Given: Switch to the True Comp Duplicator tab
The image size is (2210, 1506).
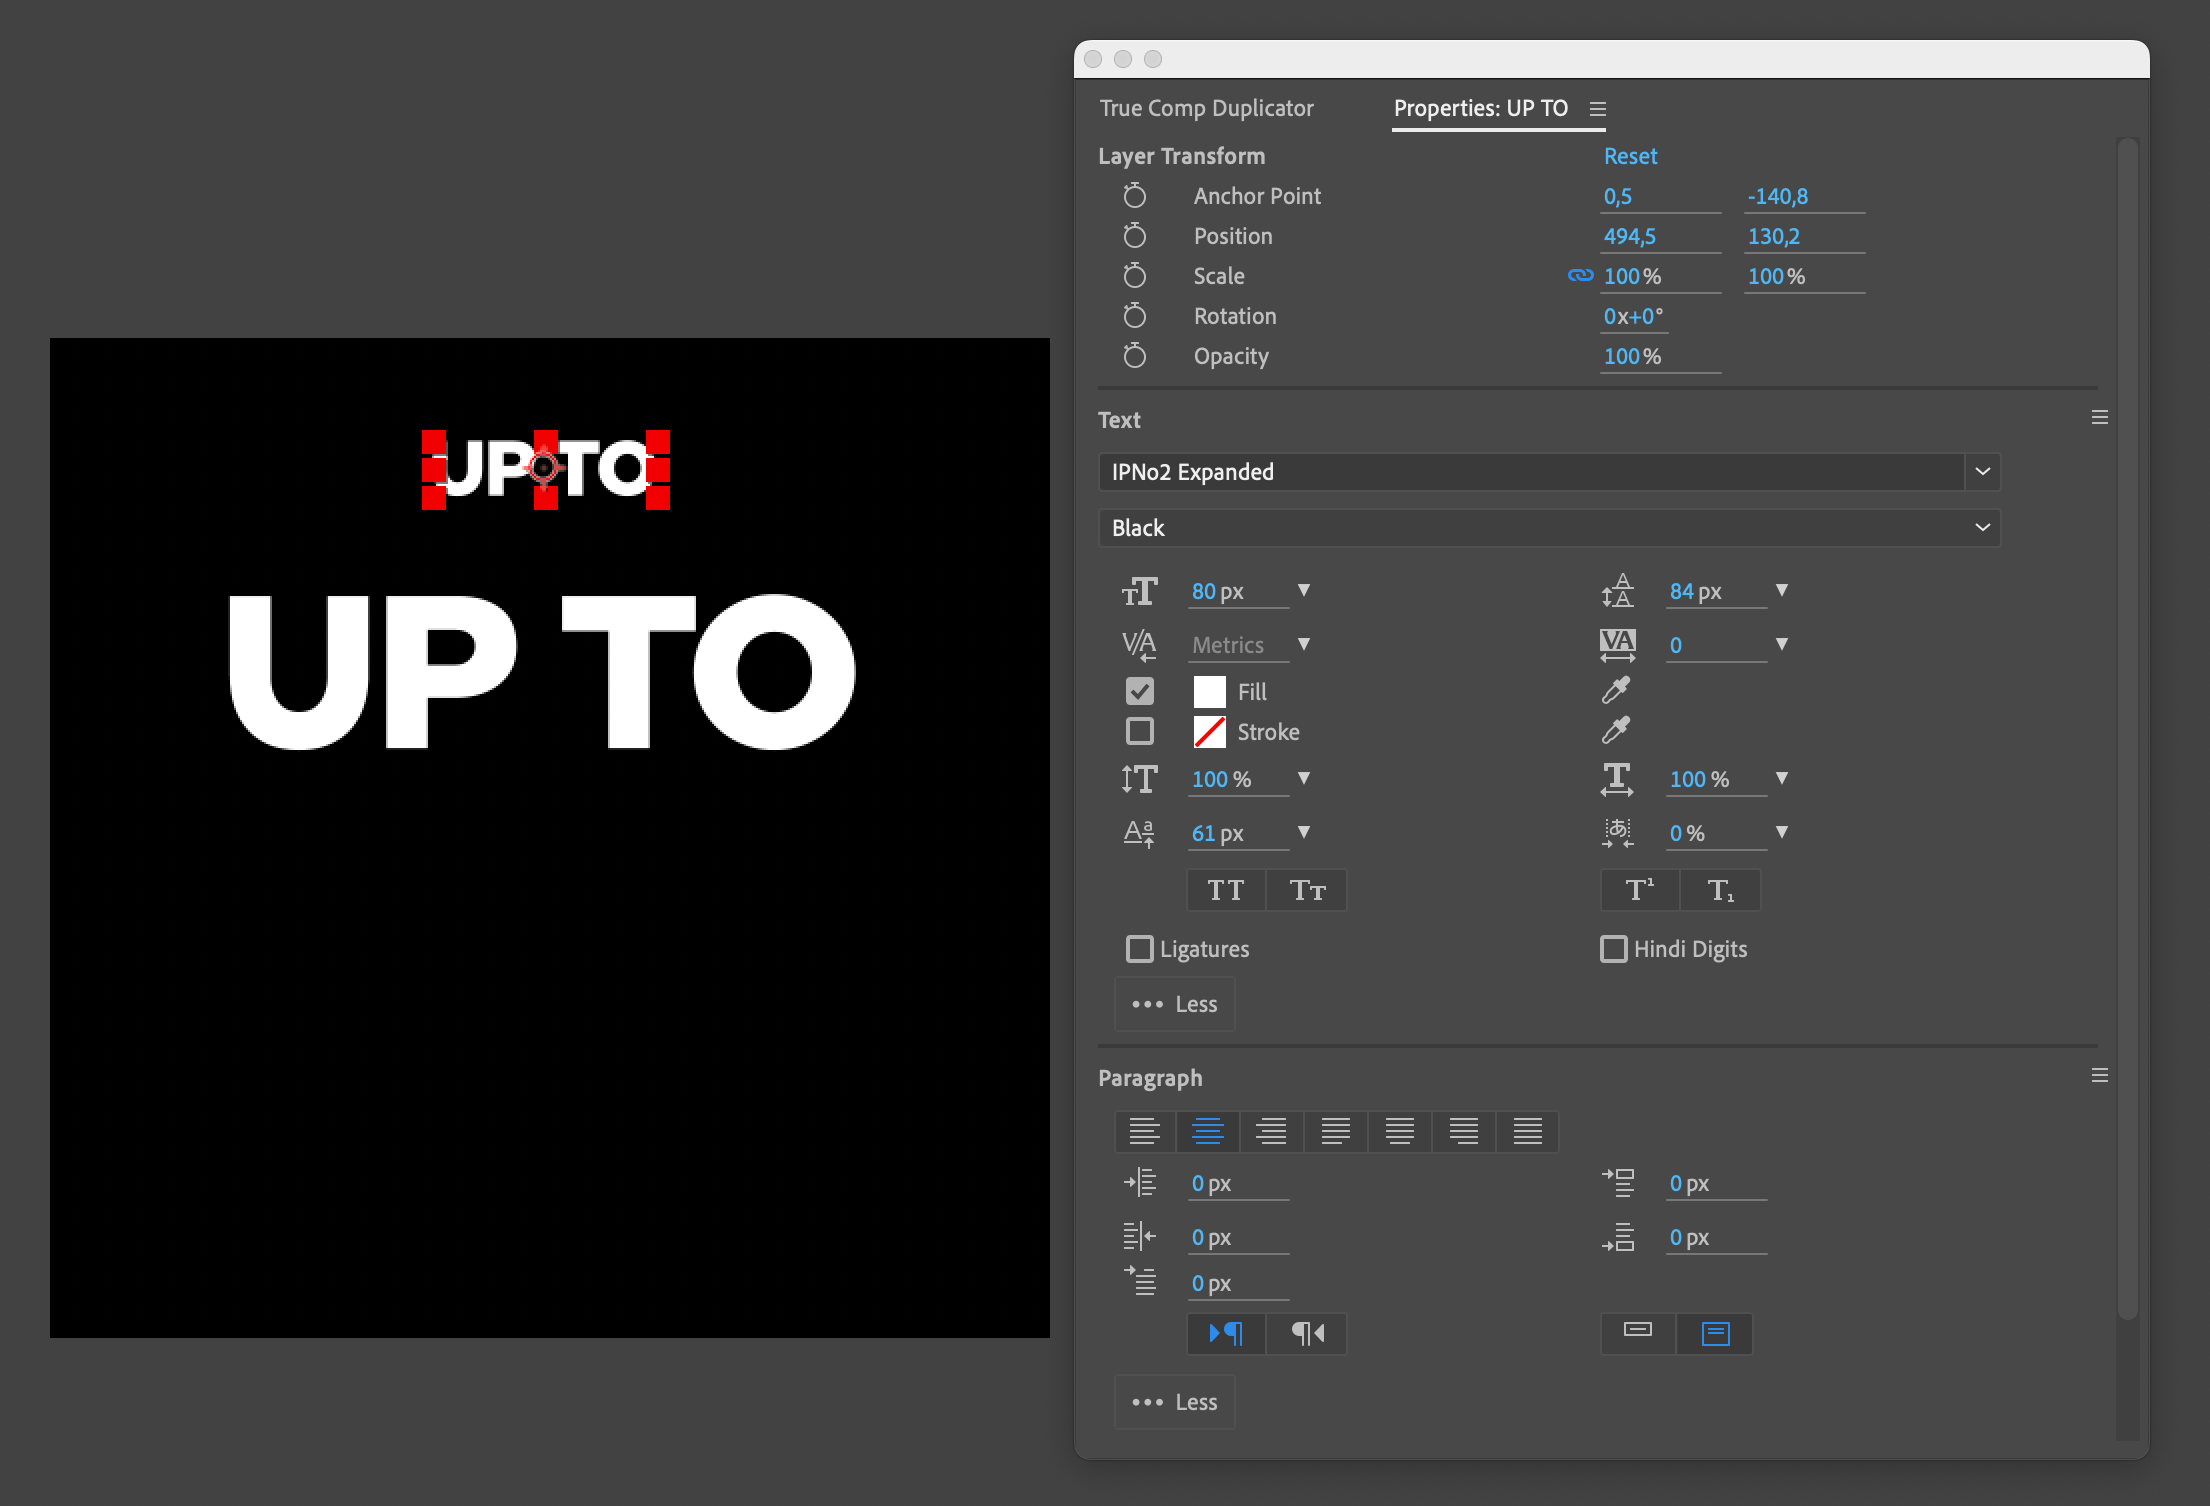Looking at the screenshot, I should (1206, 108).
